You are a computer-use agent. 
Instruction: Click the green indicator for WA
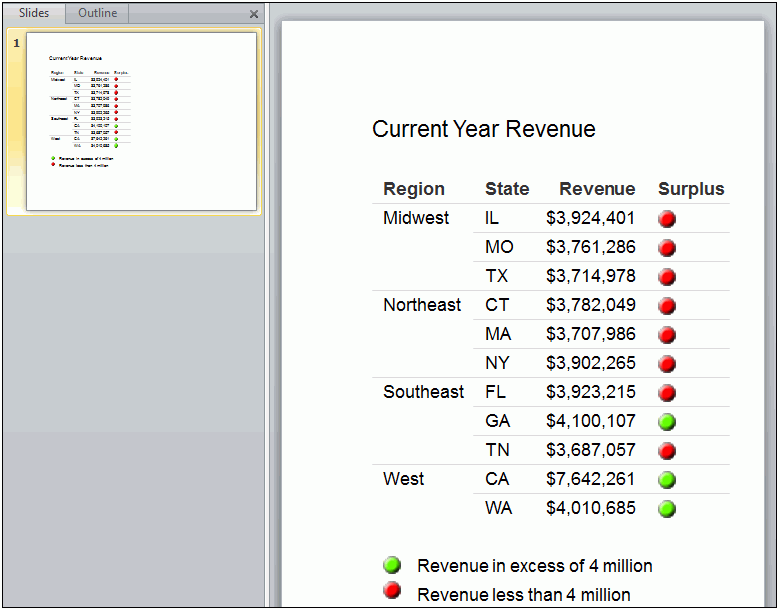coord(667,509)
